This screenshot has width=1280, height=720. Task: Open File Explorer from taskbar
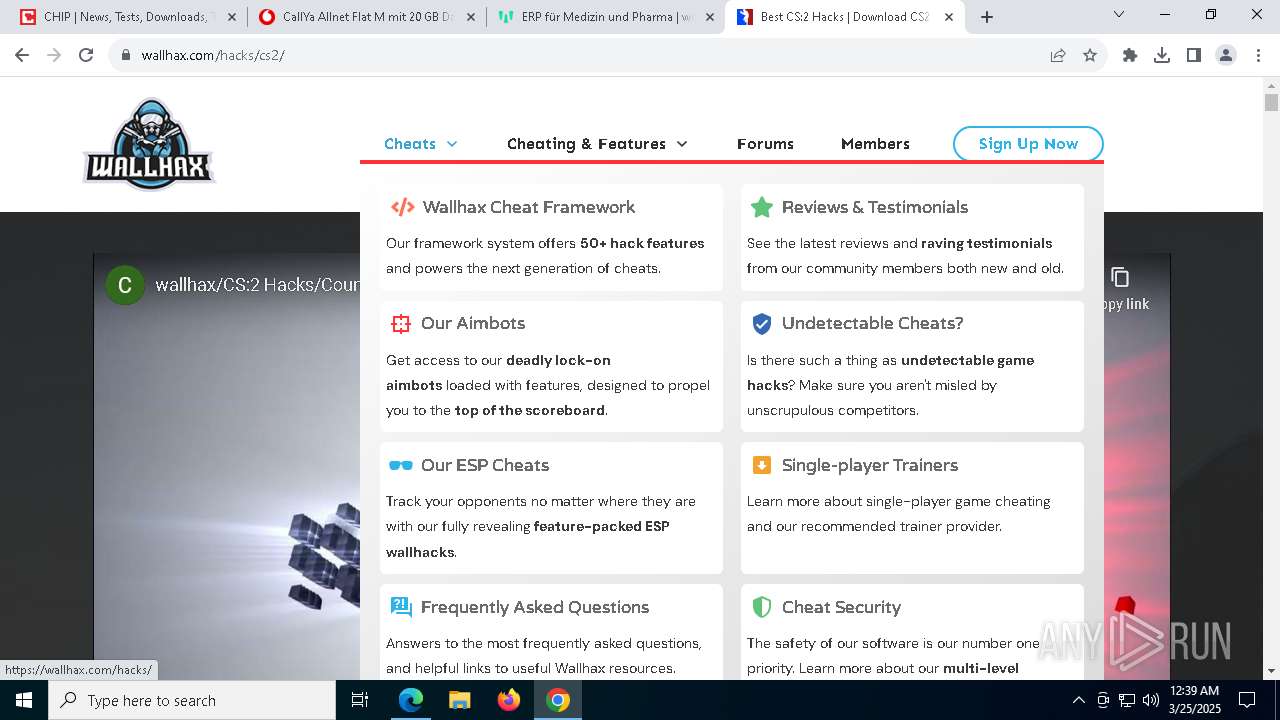460,700
